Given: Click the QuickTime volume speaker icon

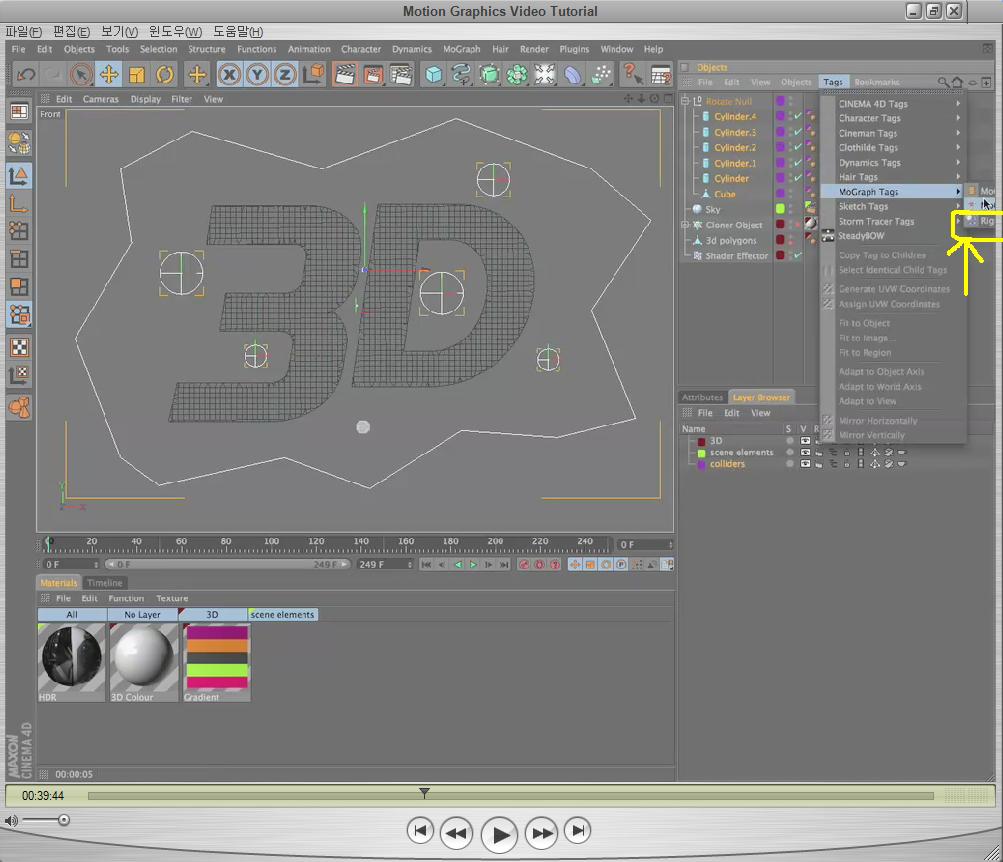Looking at the screenshot, I should click(x=10, y=820).
